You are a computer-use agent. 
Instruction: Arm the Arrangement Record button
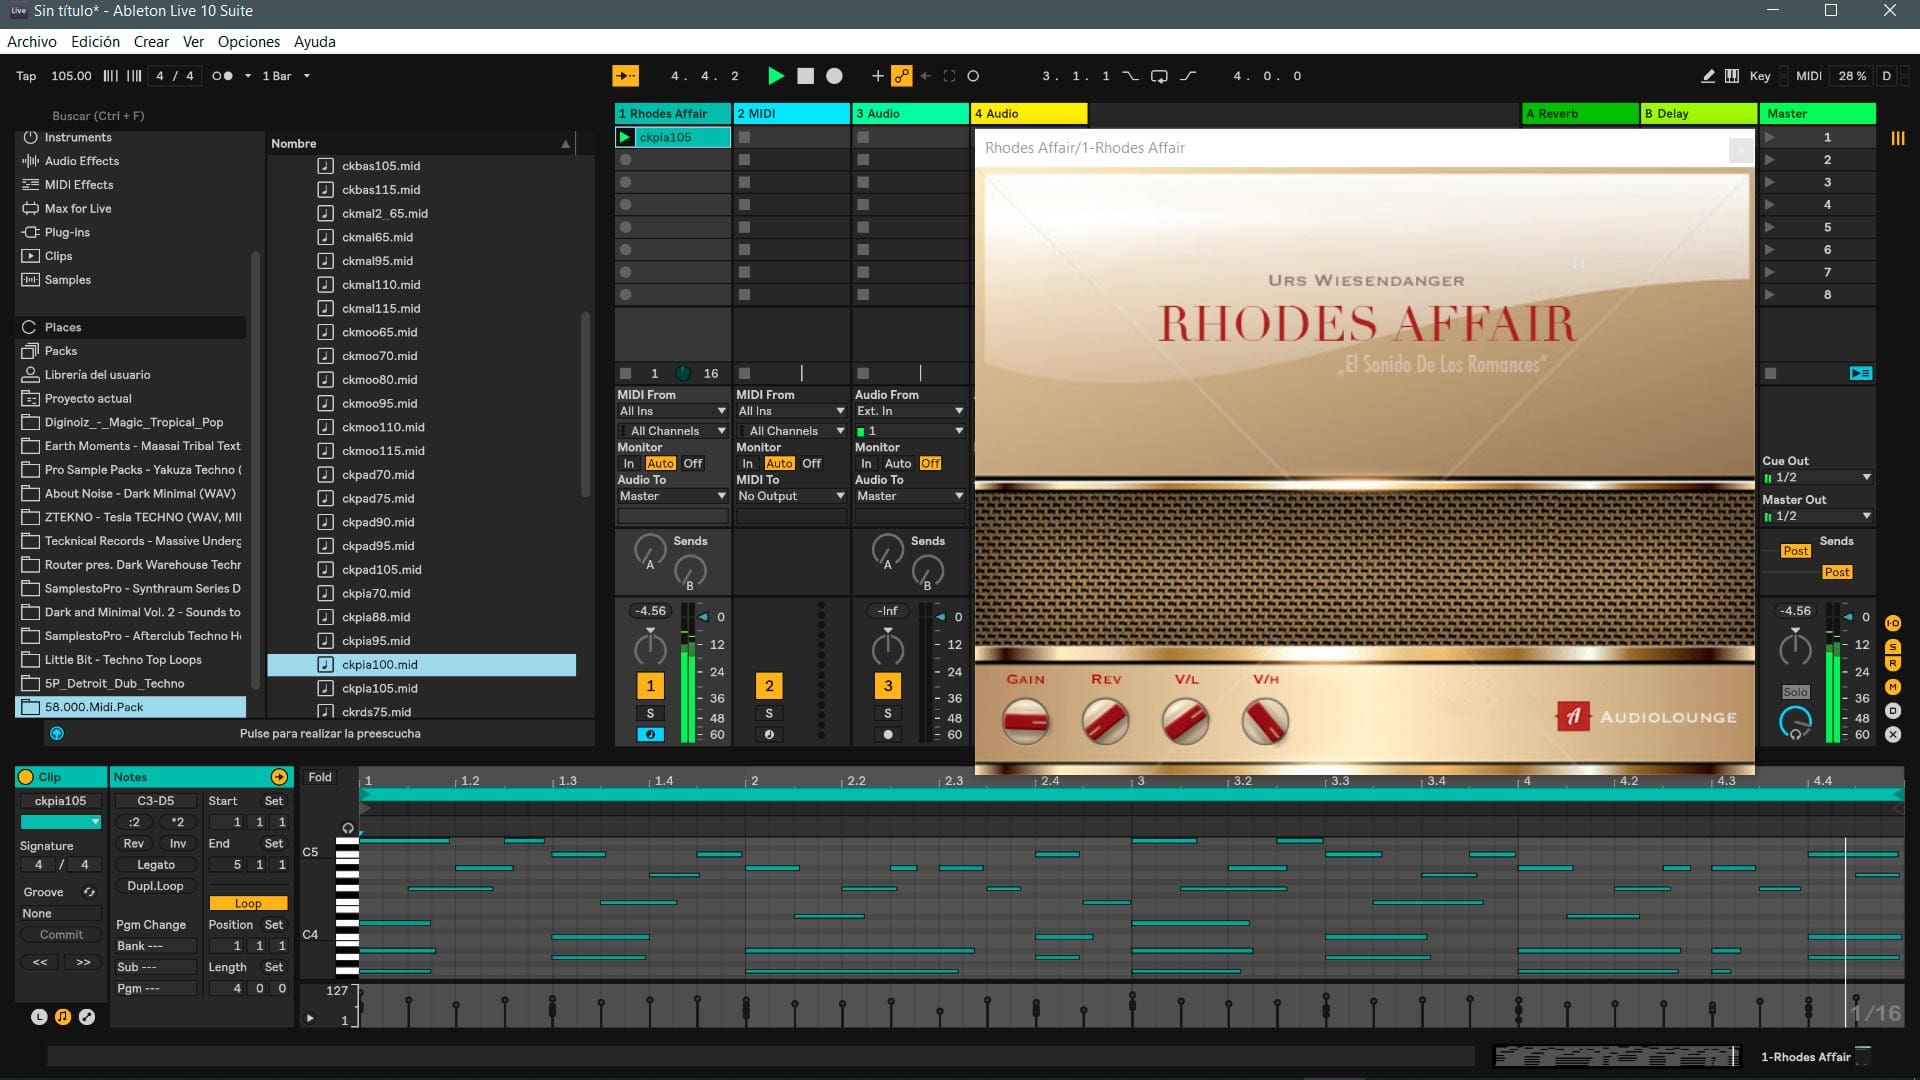[x=834, y=76]
